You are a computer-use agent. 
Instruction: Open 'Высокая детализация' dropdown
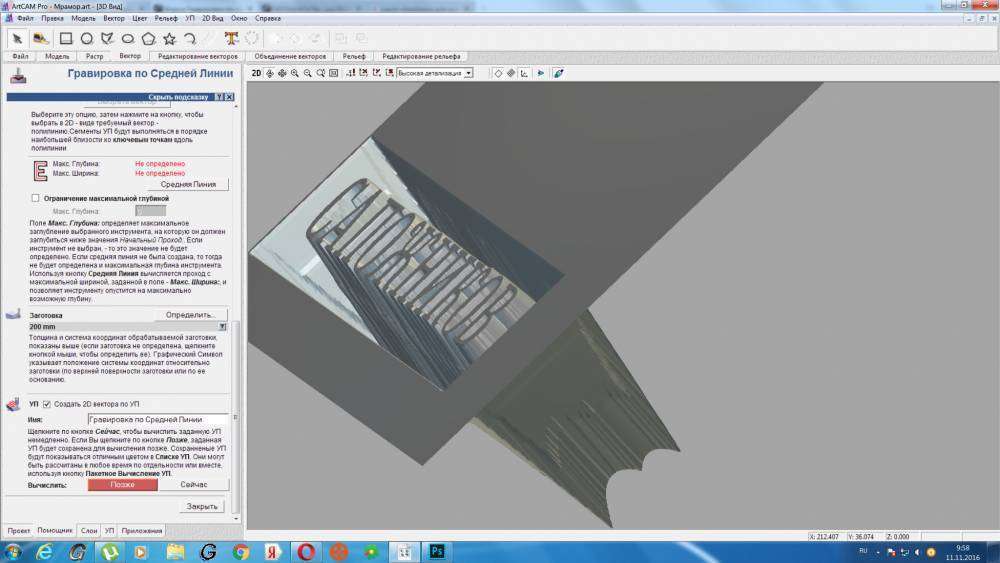[435, 73]
